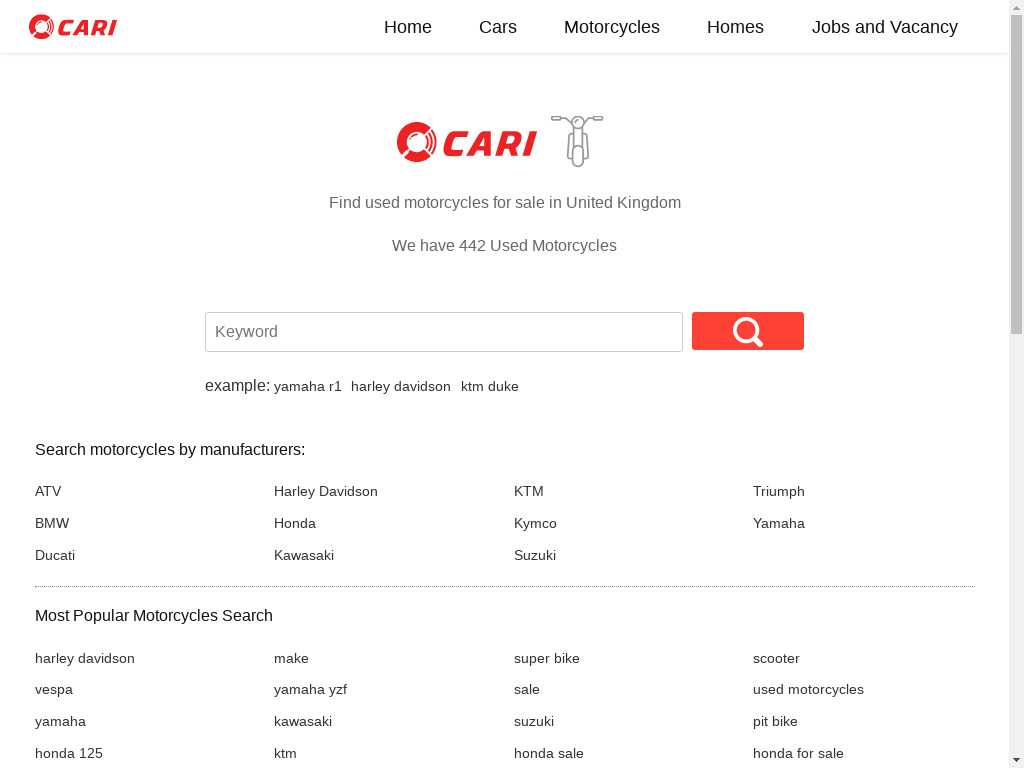
Task: Select the 'vespa' popular search
Action: (54, 689)
